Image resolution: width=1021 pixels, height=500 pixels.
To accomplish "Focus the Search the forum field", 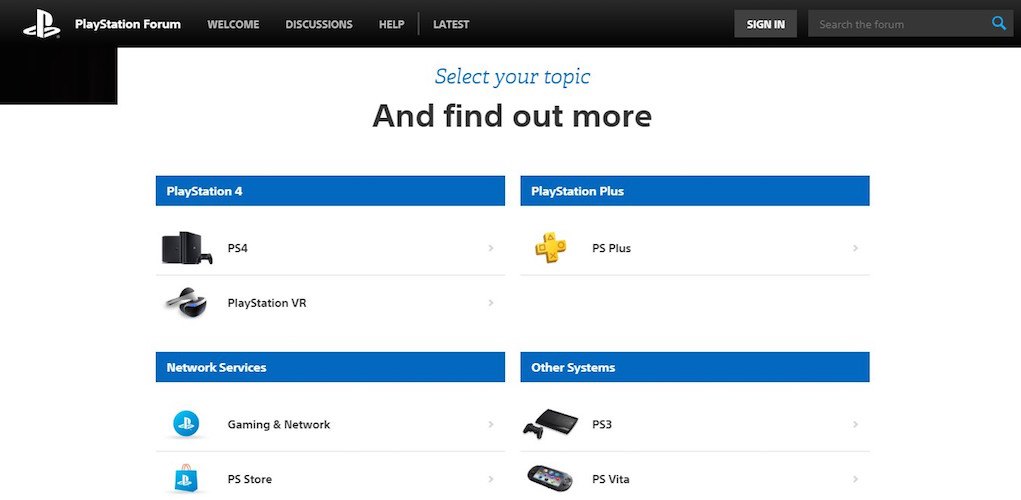I will (899, 24).
